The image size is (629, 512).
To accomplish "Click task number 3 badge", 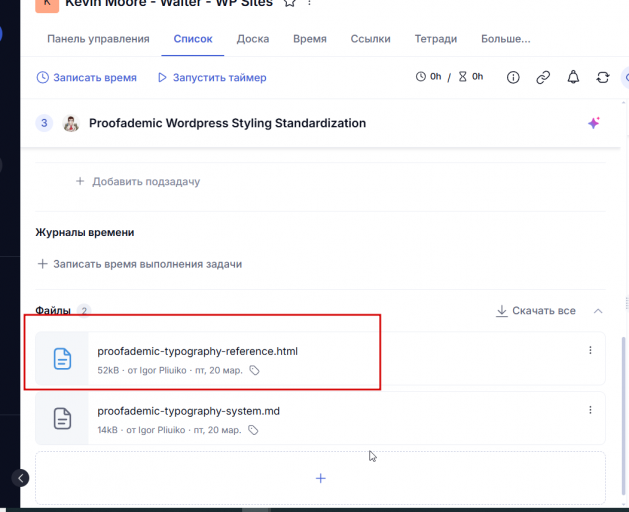I will pos(44,123).
